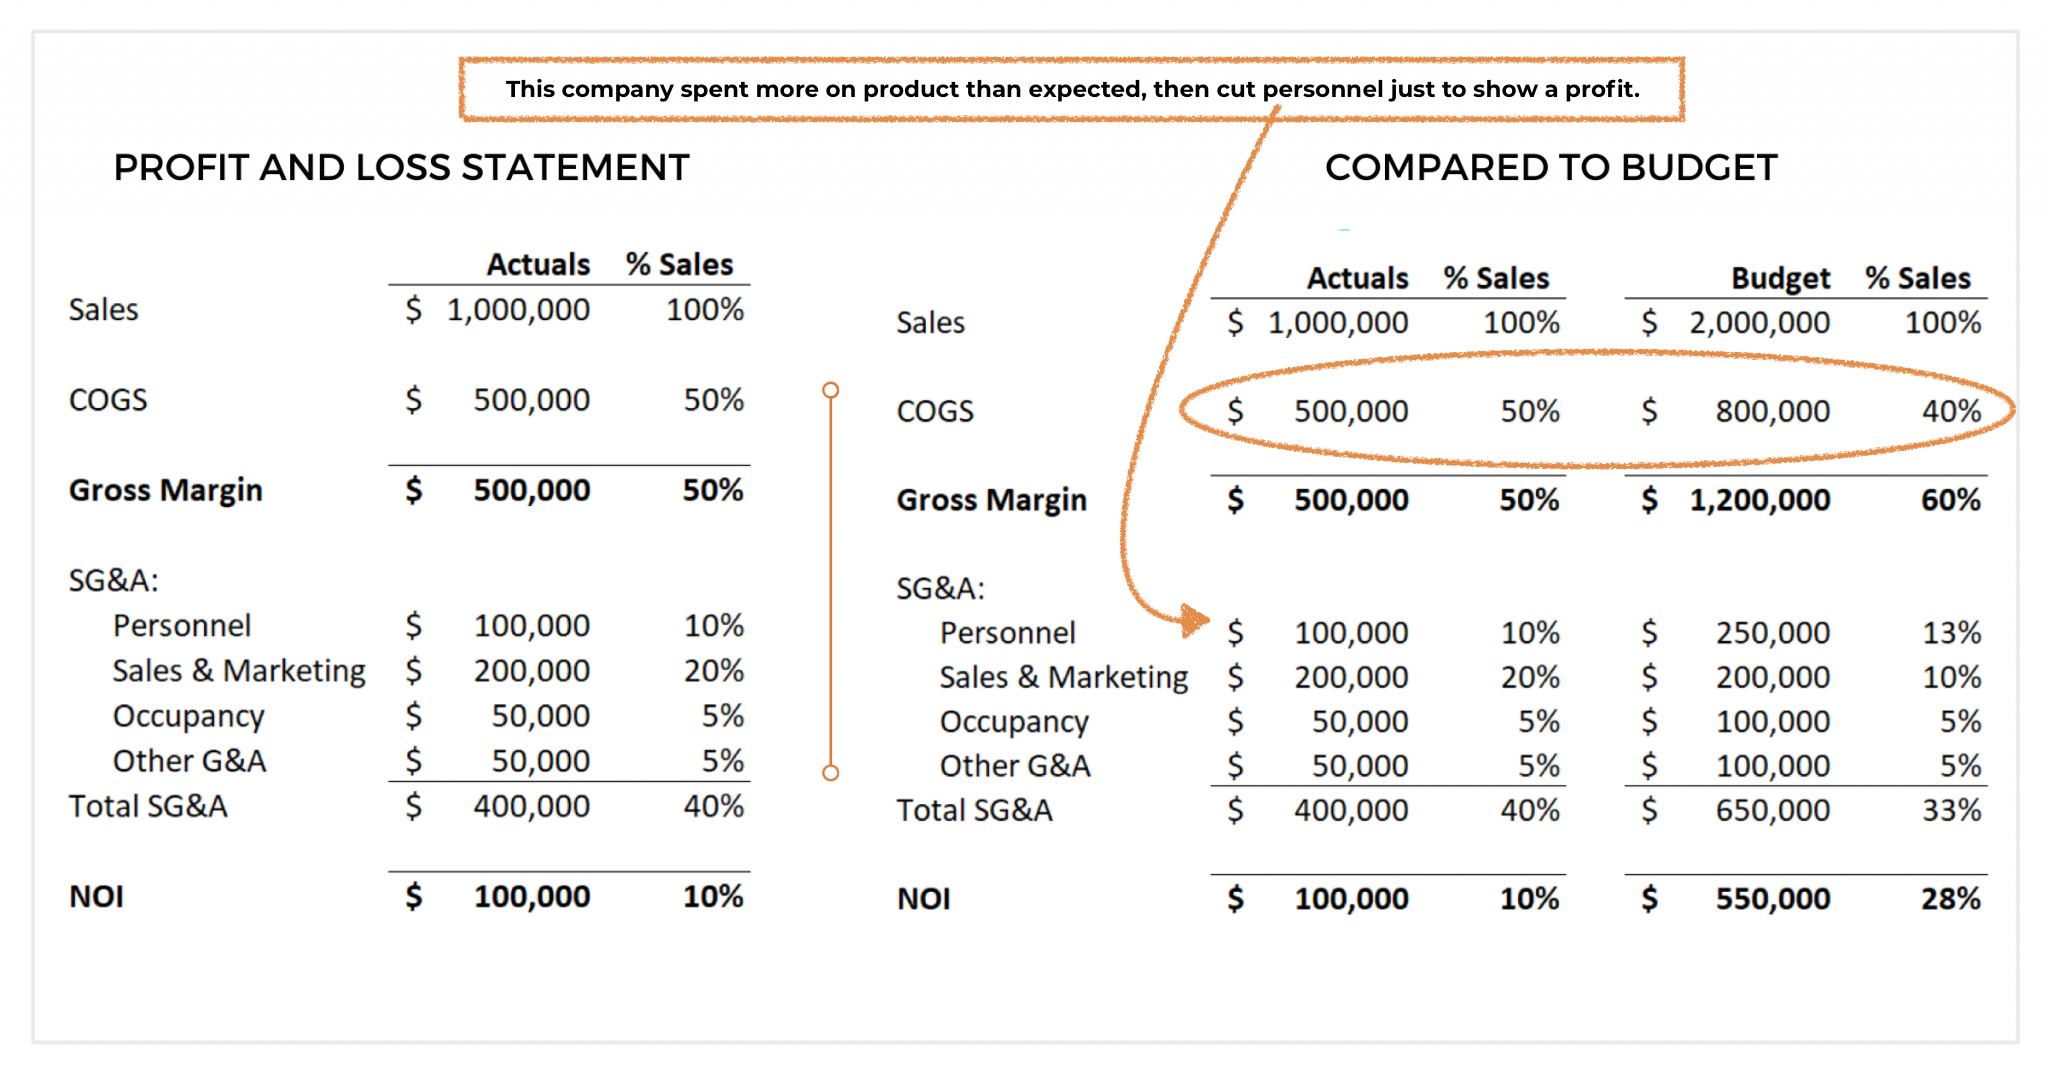Click the COMPARED TO BUDGET heading
The height and width of the screenshot is (1072, 2048).
(1551, 167)
